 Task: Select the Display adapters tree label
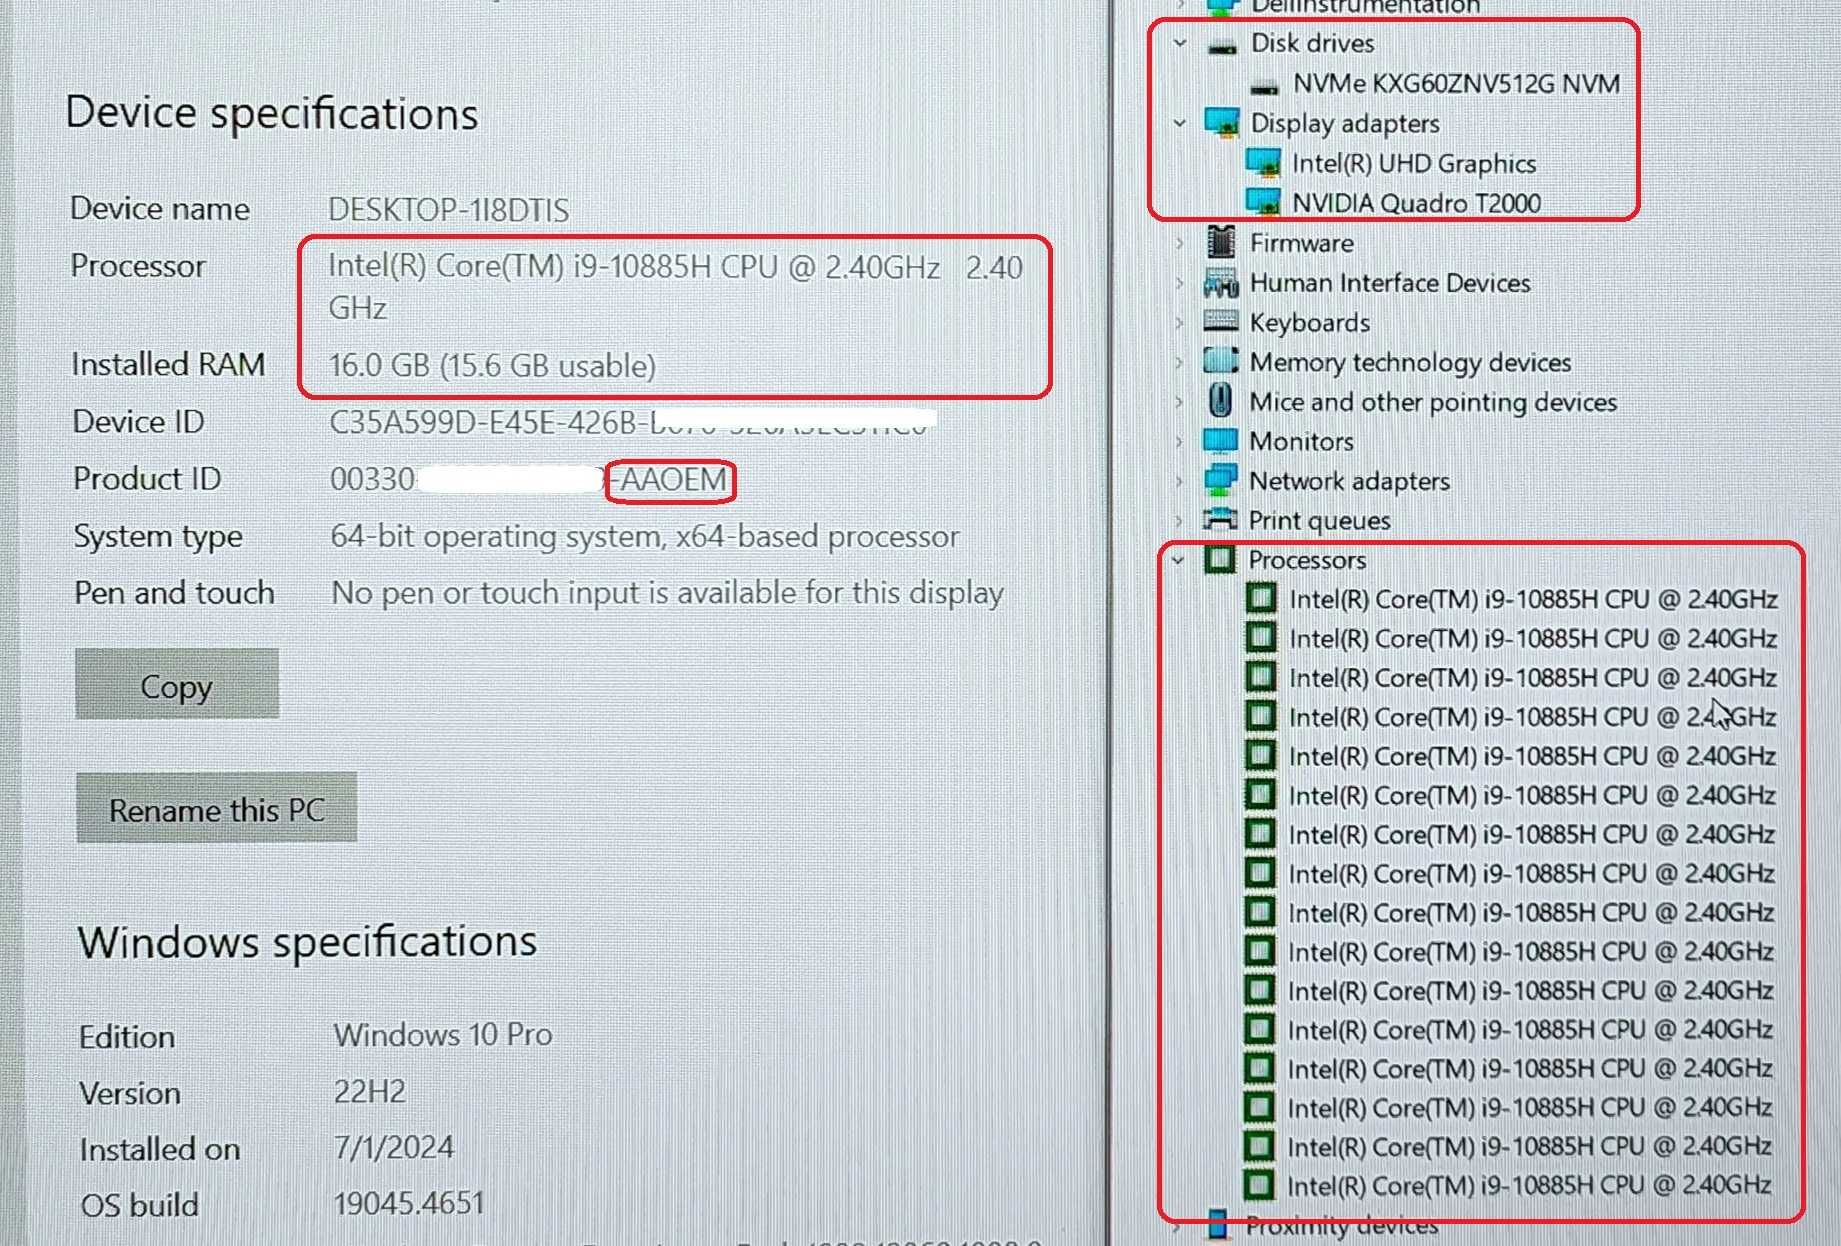click(x=1345, y=123)
